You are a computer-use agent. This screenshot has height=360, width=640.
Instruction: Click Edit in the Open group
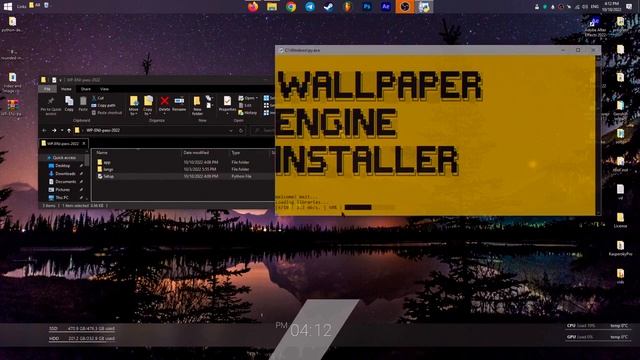[x=245, y=105]
